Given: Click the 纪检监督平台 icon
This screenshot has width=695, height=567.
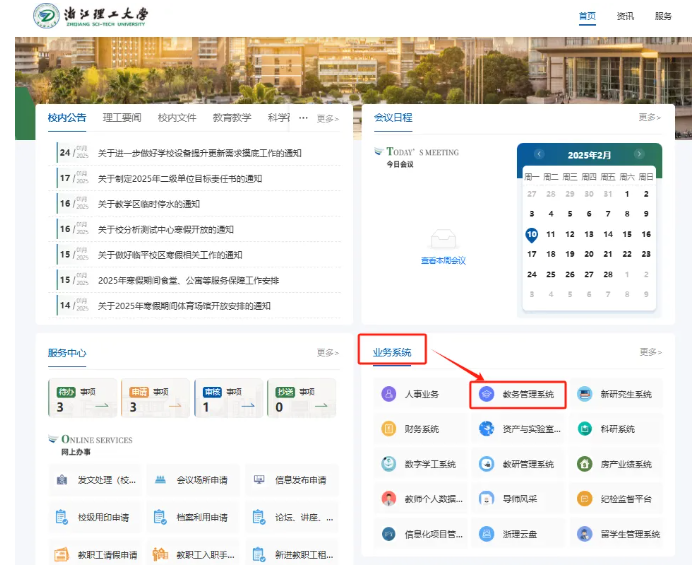Looking at the screenshot, I should [585, 499].
